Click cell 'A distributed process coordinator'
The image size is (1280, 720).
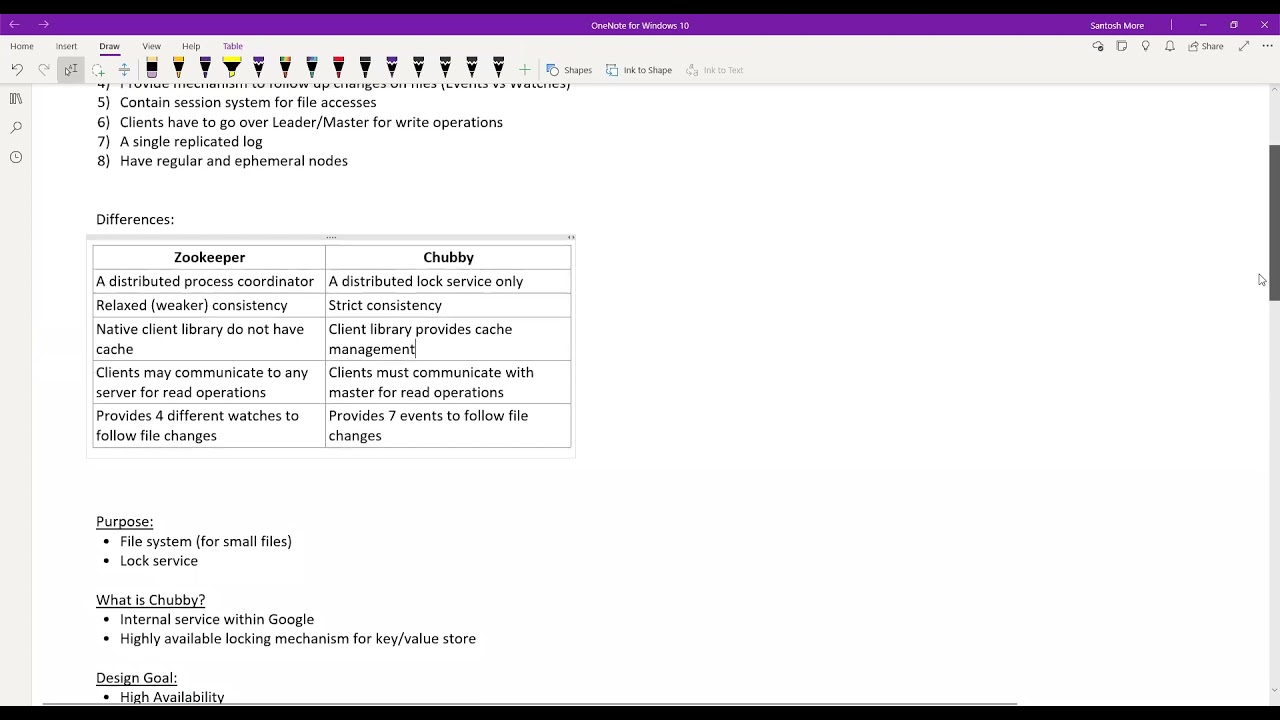point(209,281)
